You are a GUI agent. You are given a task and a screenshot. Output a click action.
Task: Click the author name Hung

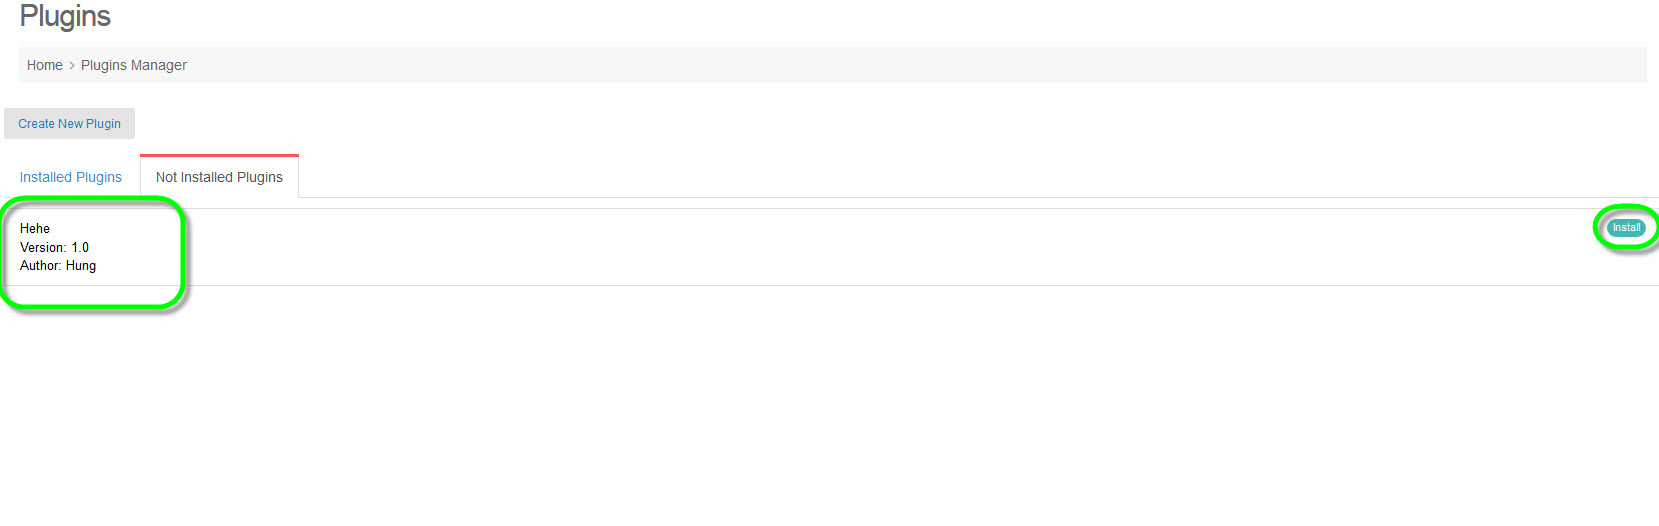[x=81, y=266]
